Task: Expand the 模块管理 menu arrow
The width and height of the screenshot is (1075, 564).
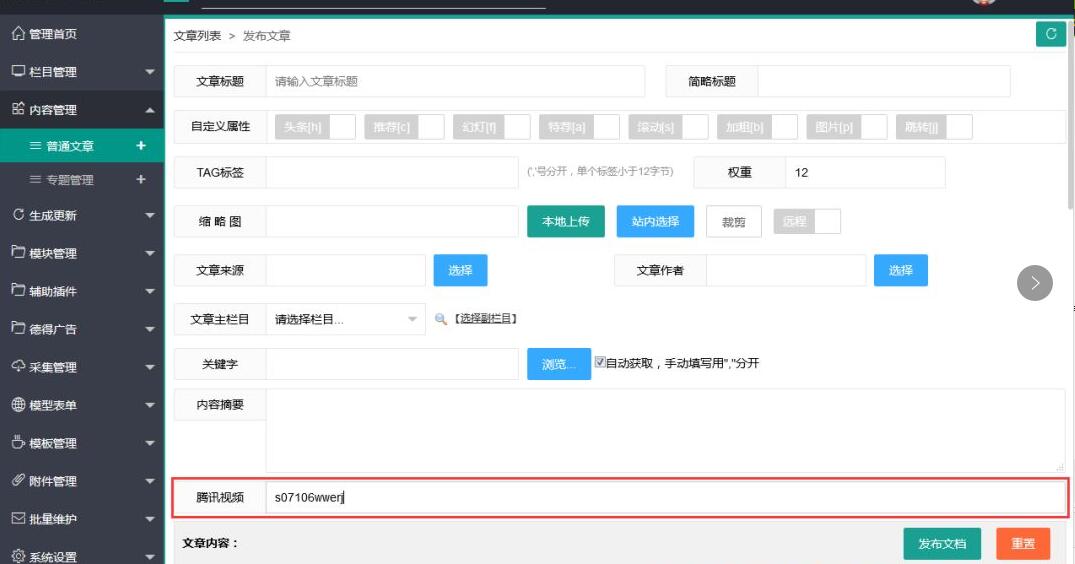Action: click(x=149, y=254)
